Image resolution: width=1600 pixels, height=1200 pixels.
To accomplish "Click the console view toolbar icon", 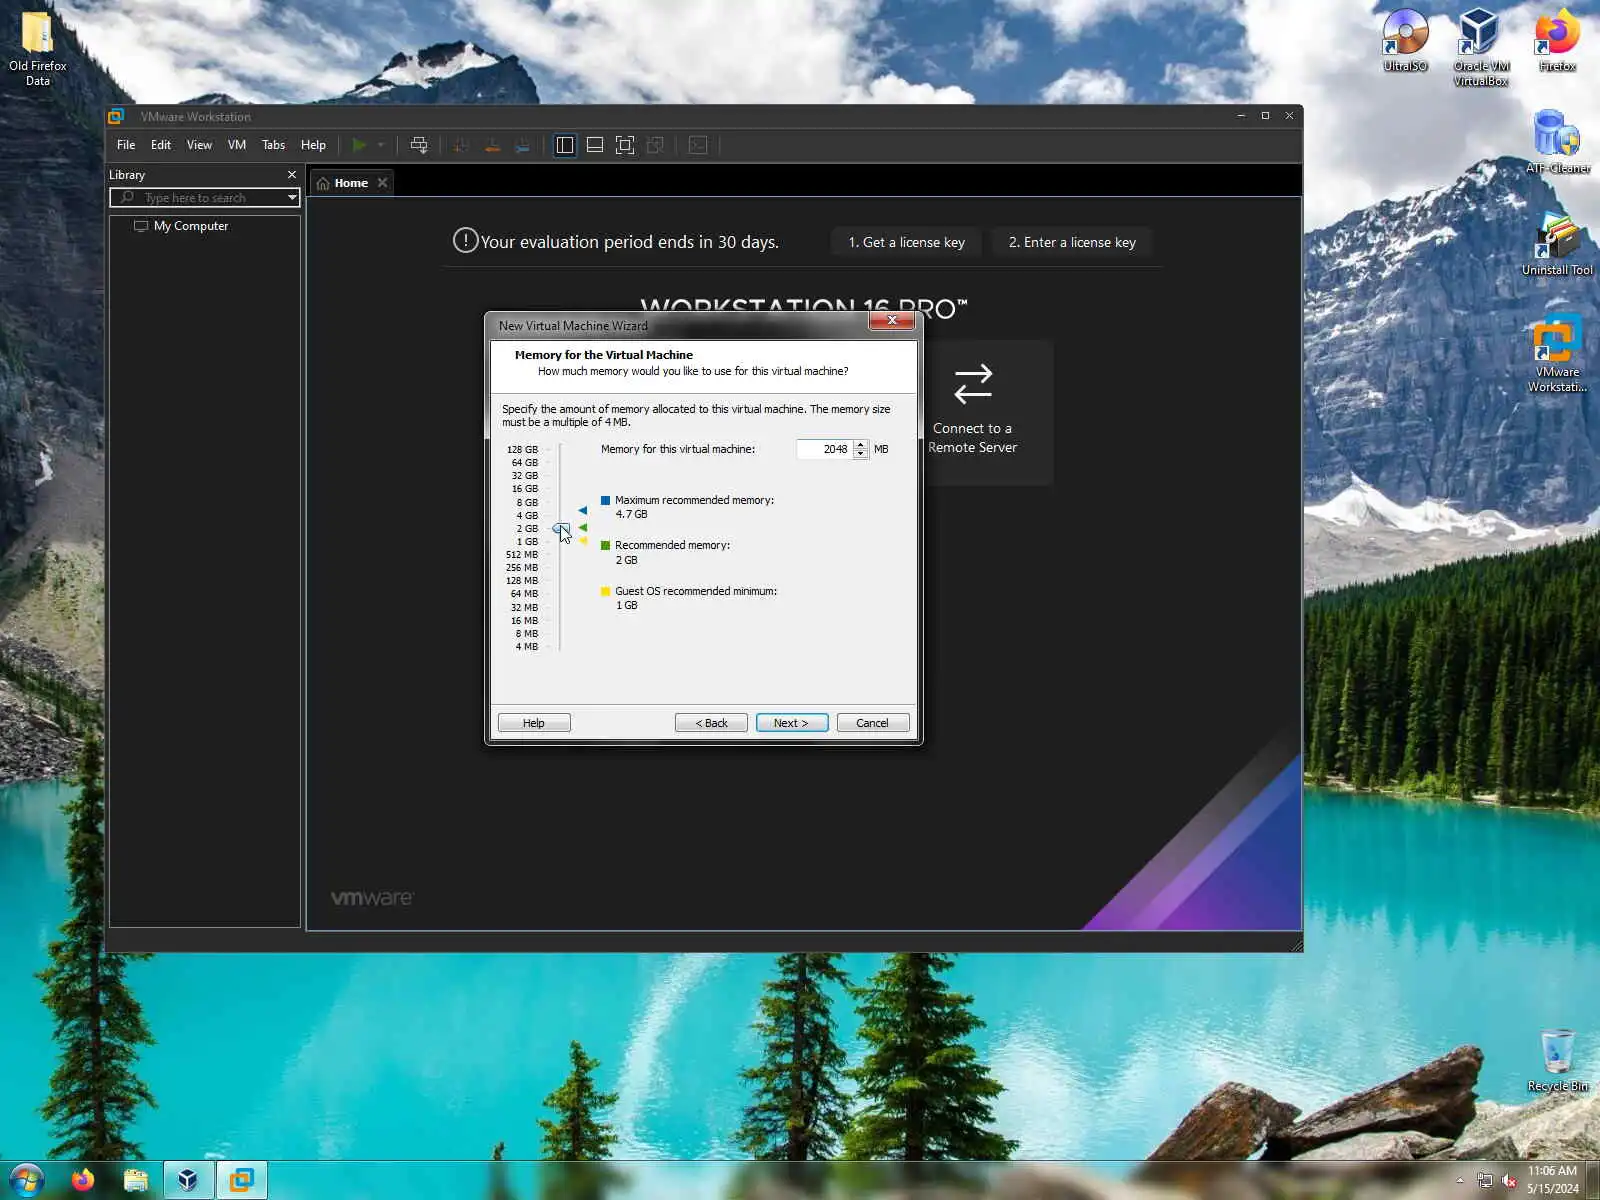I will 698,145.
